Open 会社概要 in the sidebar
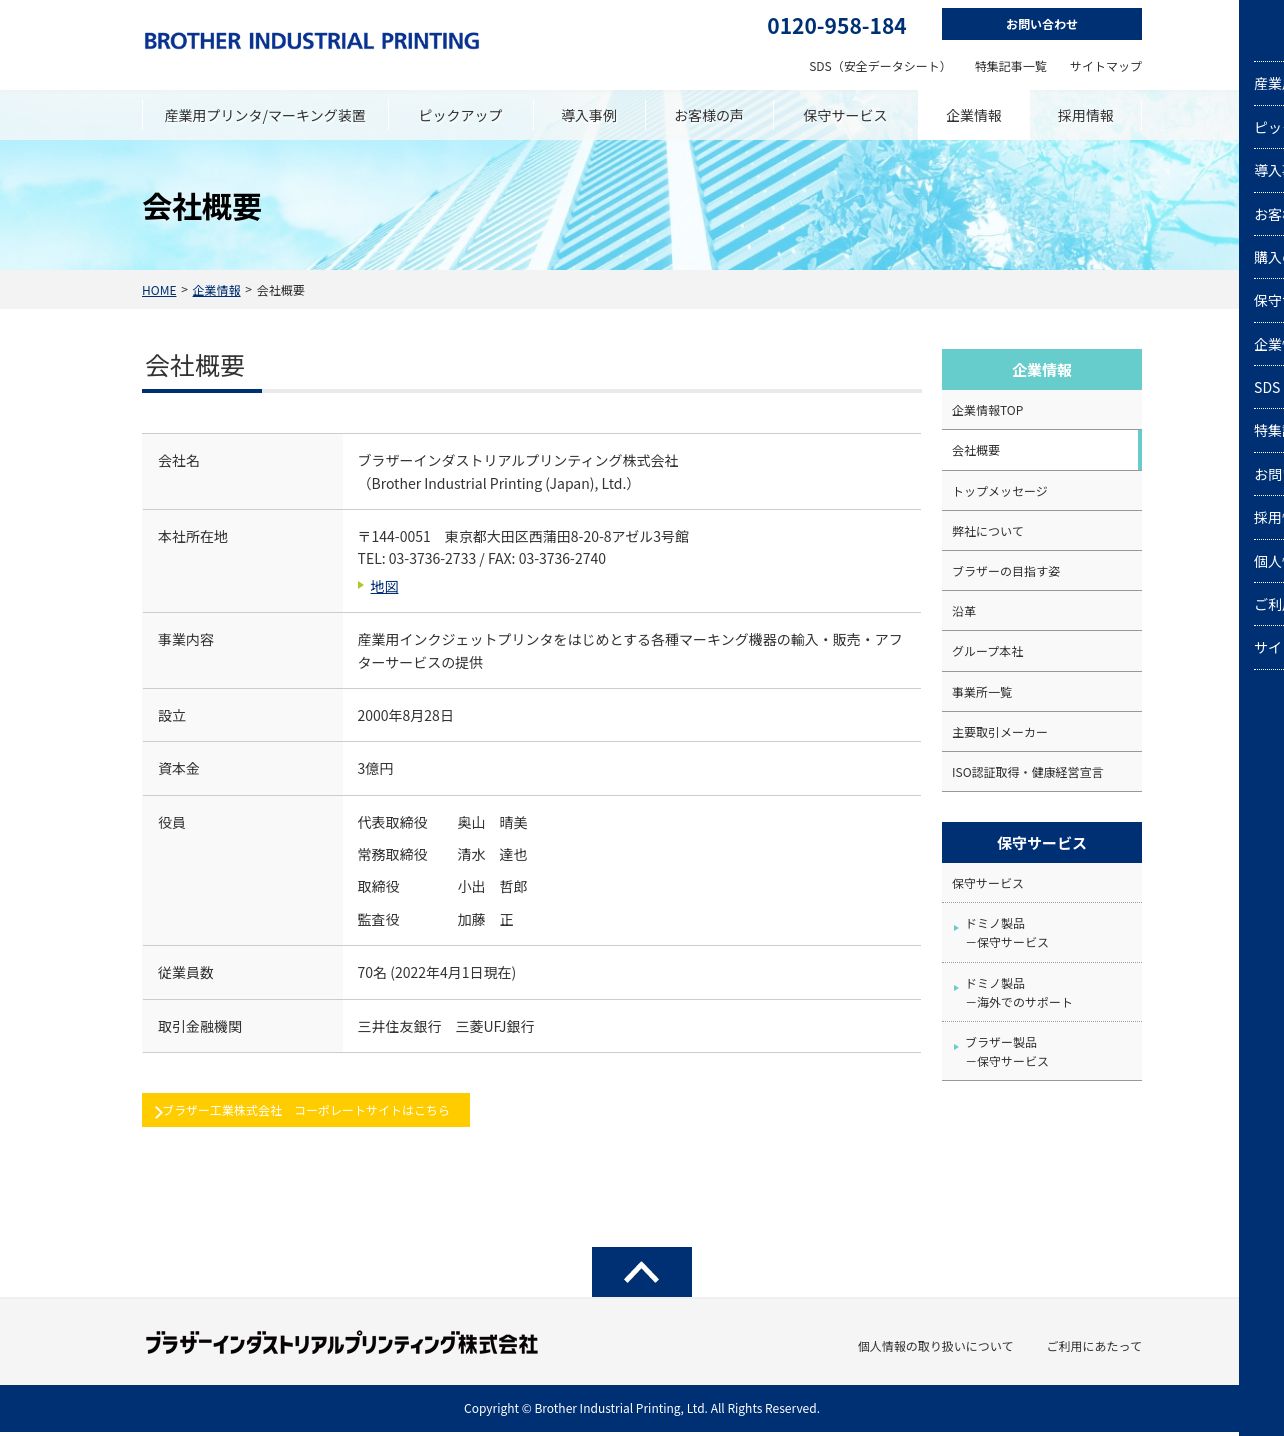Viewport: 1284px width, 1436px height. coord(1041,450)
